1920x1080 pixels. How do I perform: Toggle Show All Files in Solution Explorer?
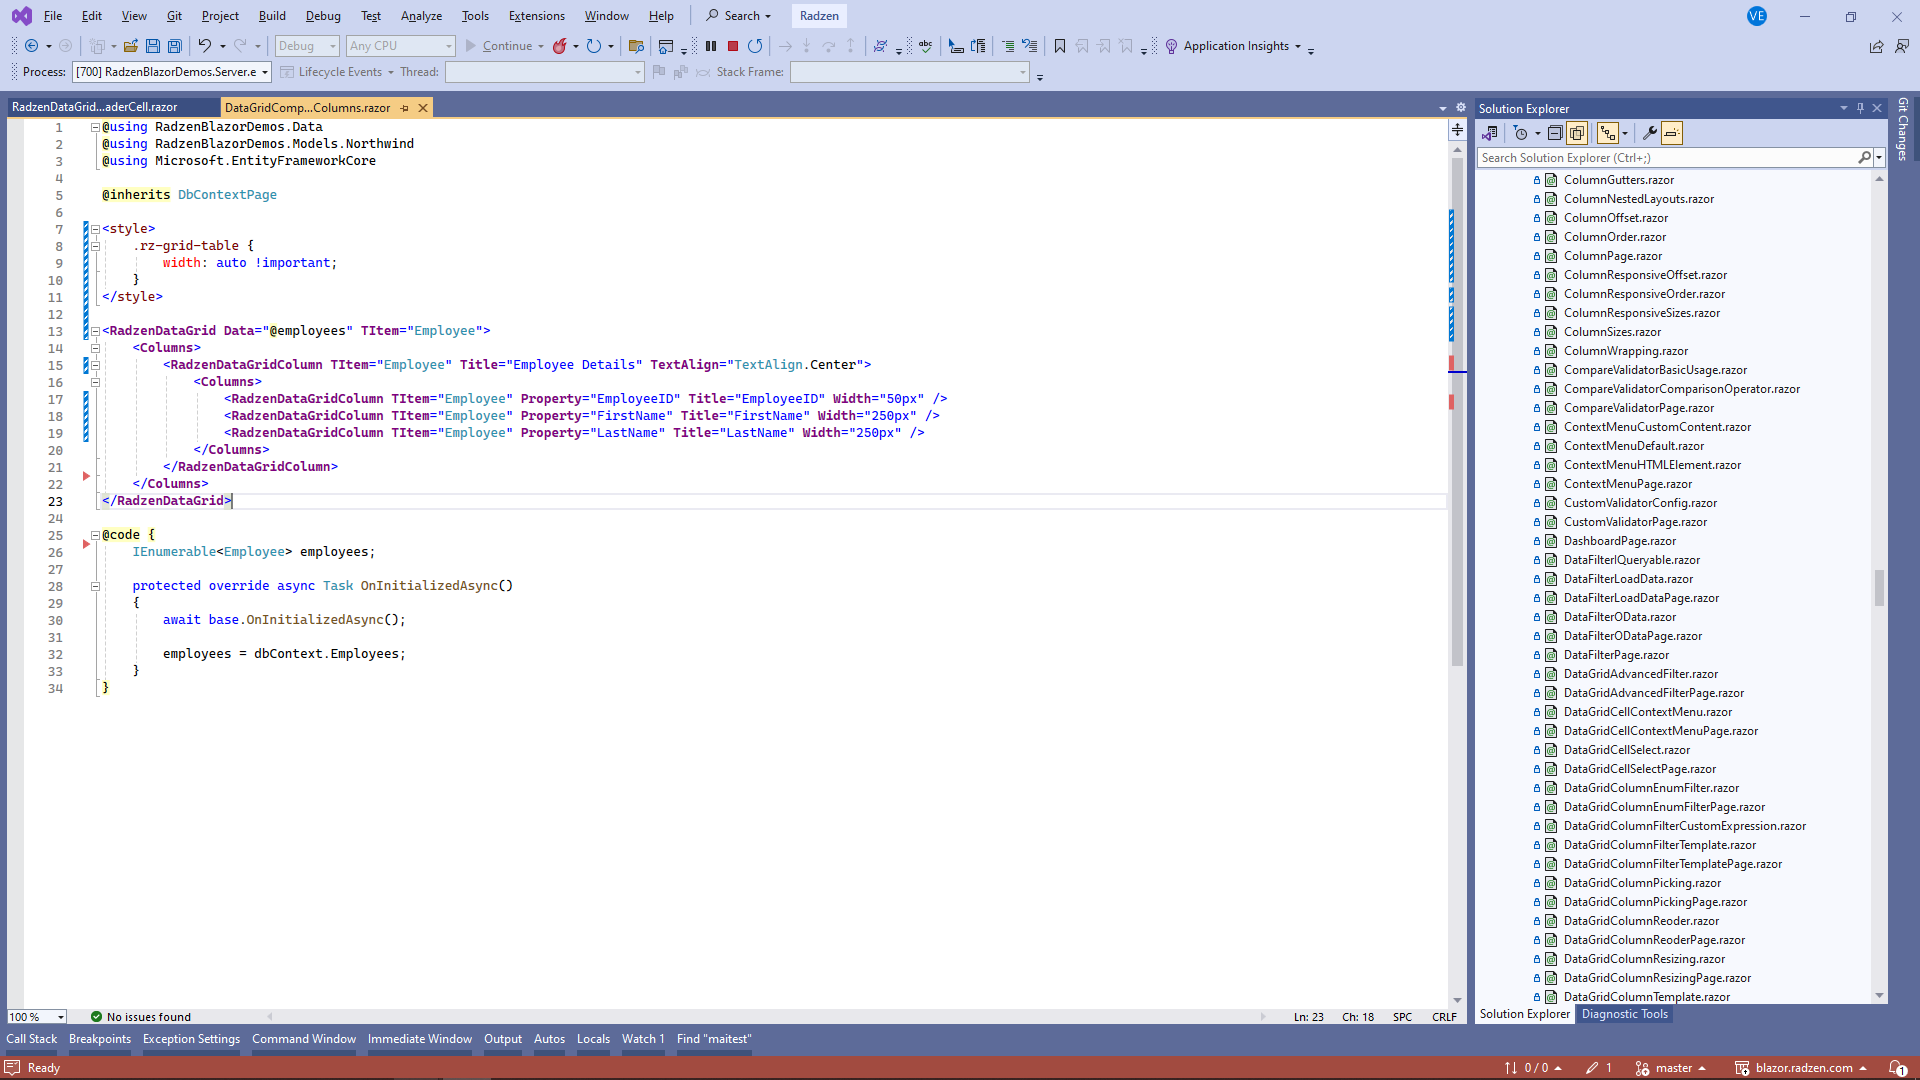click(1577, 133)
